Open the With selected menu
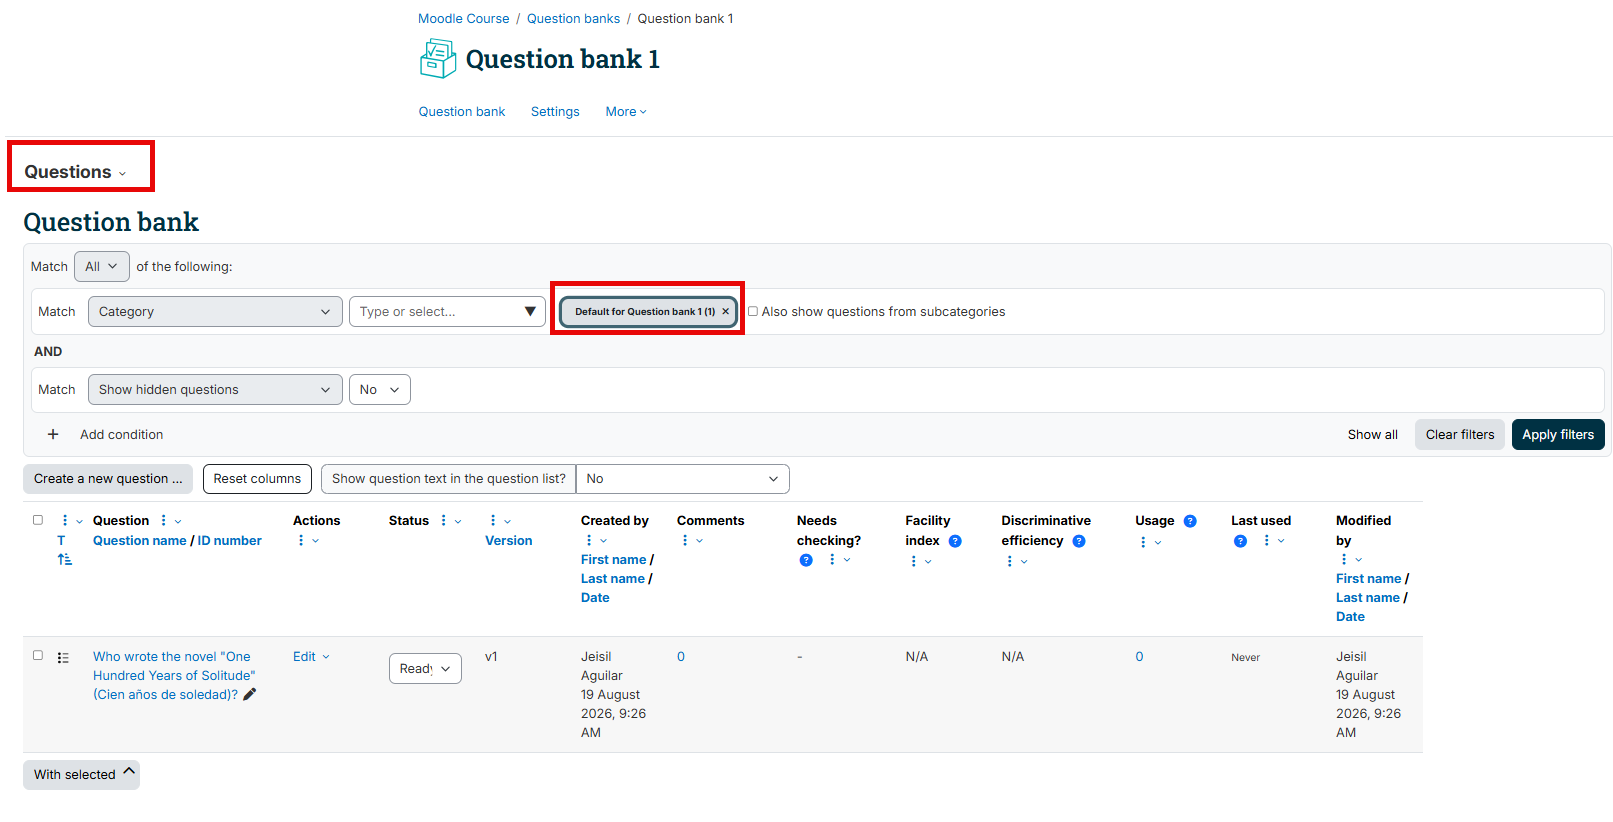Screen dimensions: 1613x822 coord(81,775)
